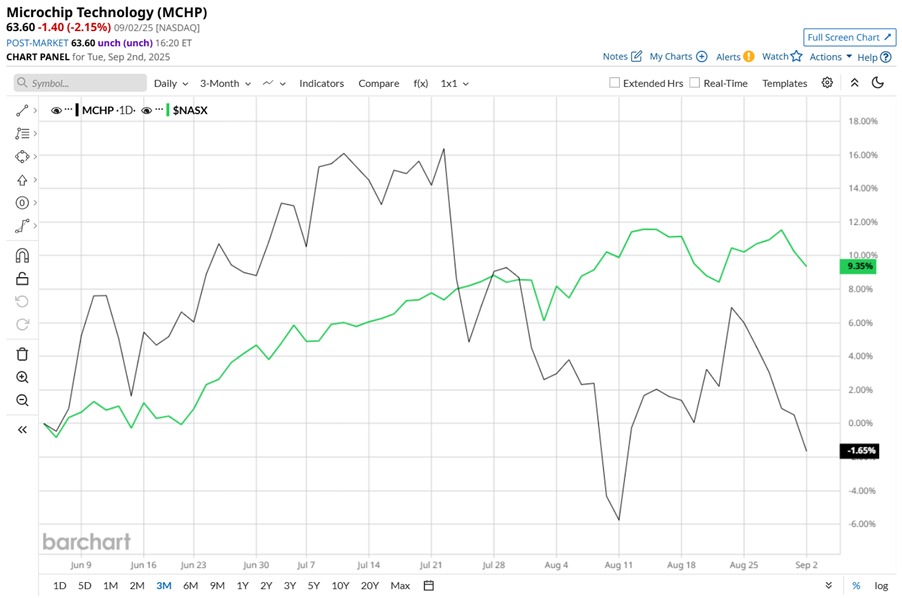Click the redo arrow icon
This screenshot has width=902, height=598.
[x=22, y=324]
